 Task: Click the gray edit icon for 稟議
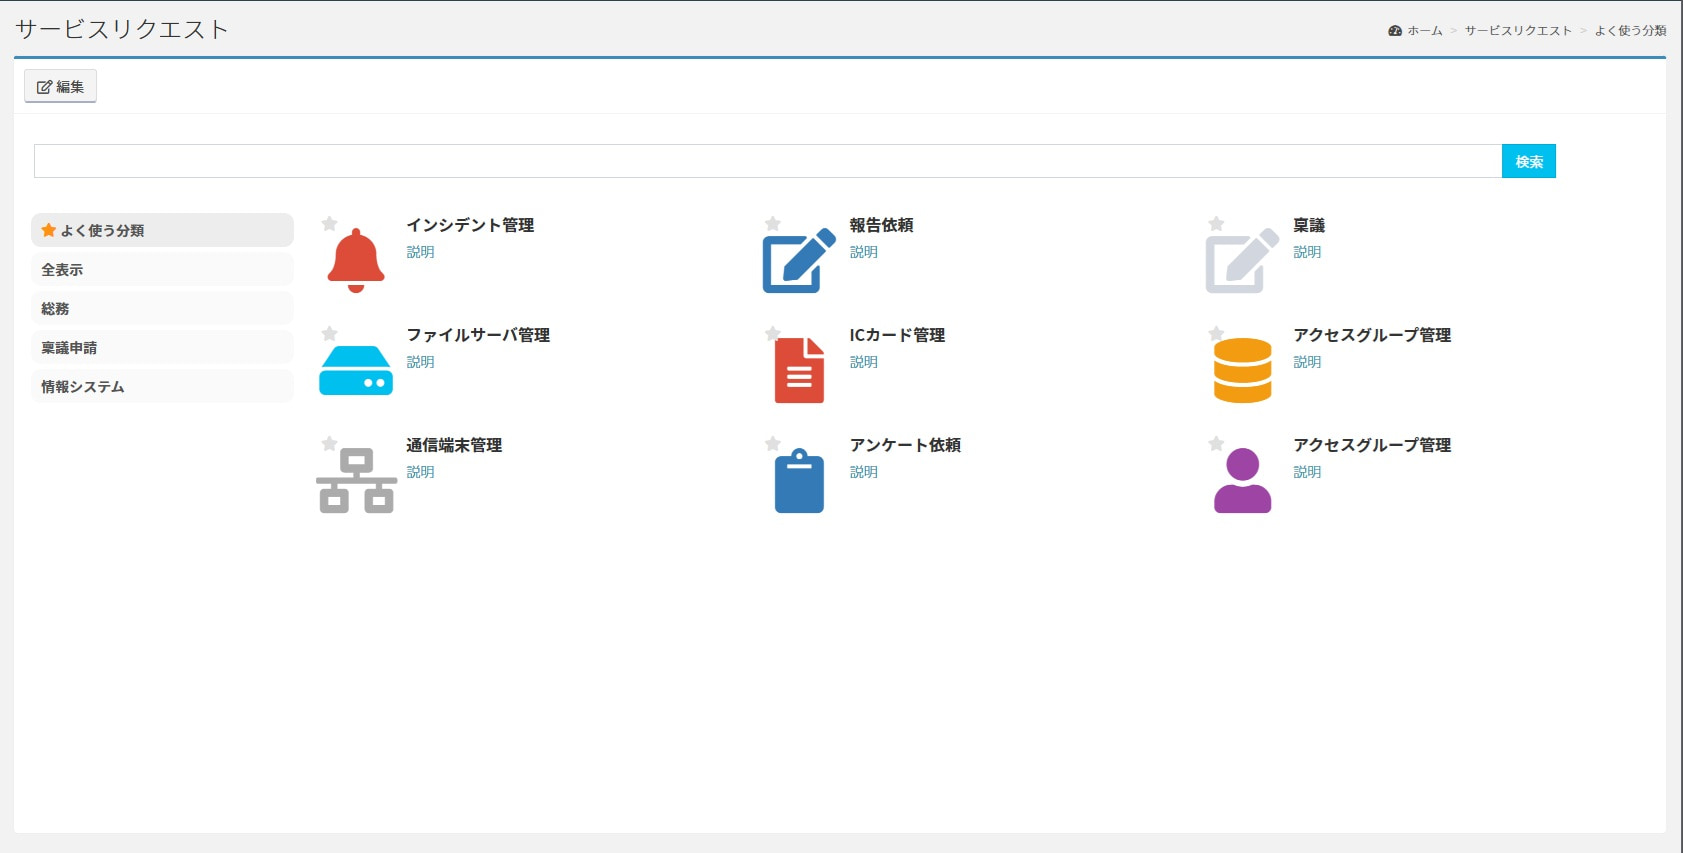tap(1242, 260)
